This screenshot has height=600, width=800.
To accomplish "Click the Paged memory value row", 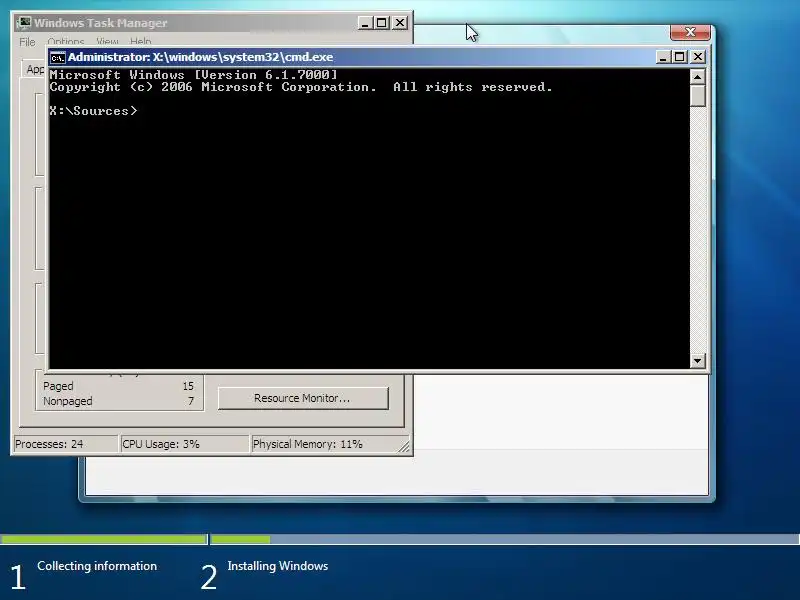I will (118, 386).
